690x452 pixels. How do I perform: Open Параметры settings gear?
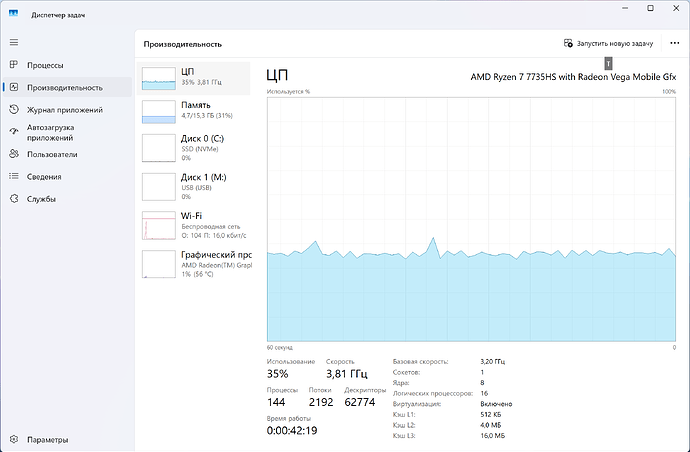pyautogui.click(x=14, y=439)
